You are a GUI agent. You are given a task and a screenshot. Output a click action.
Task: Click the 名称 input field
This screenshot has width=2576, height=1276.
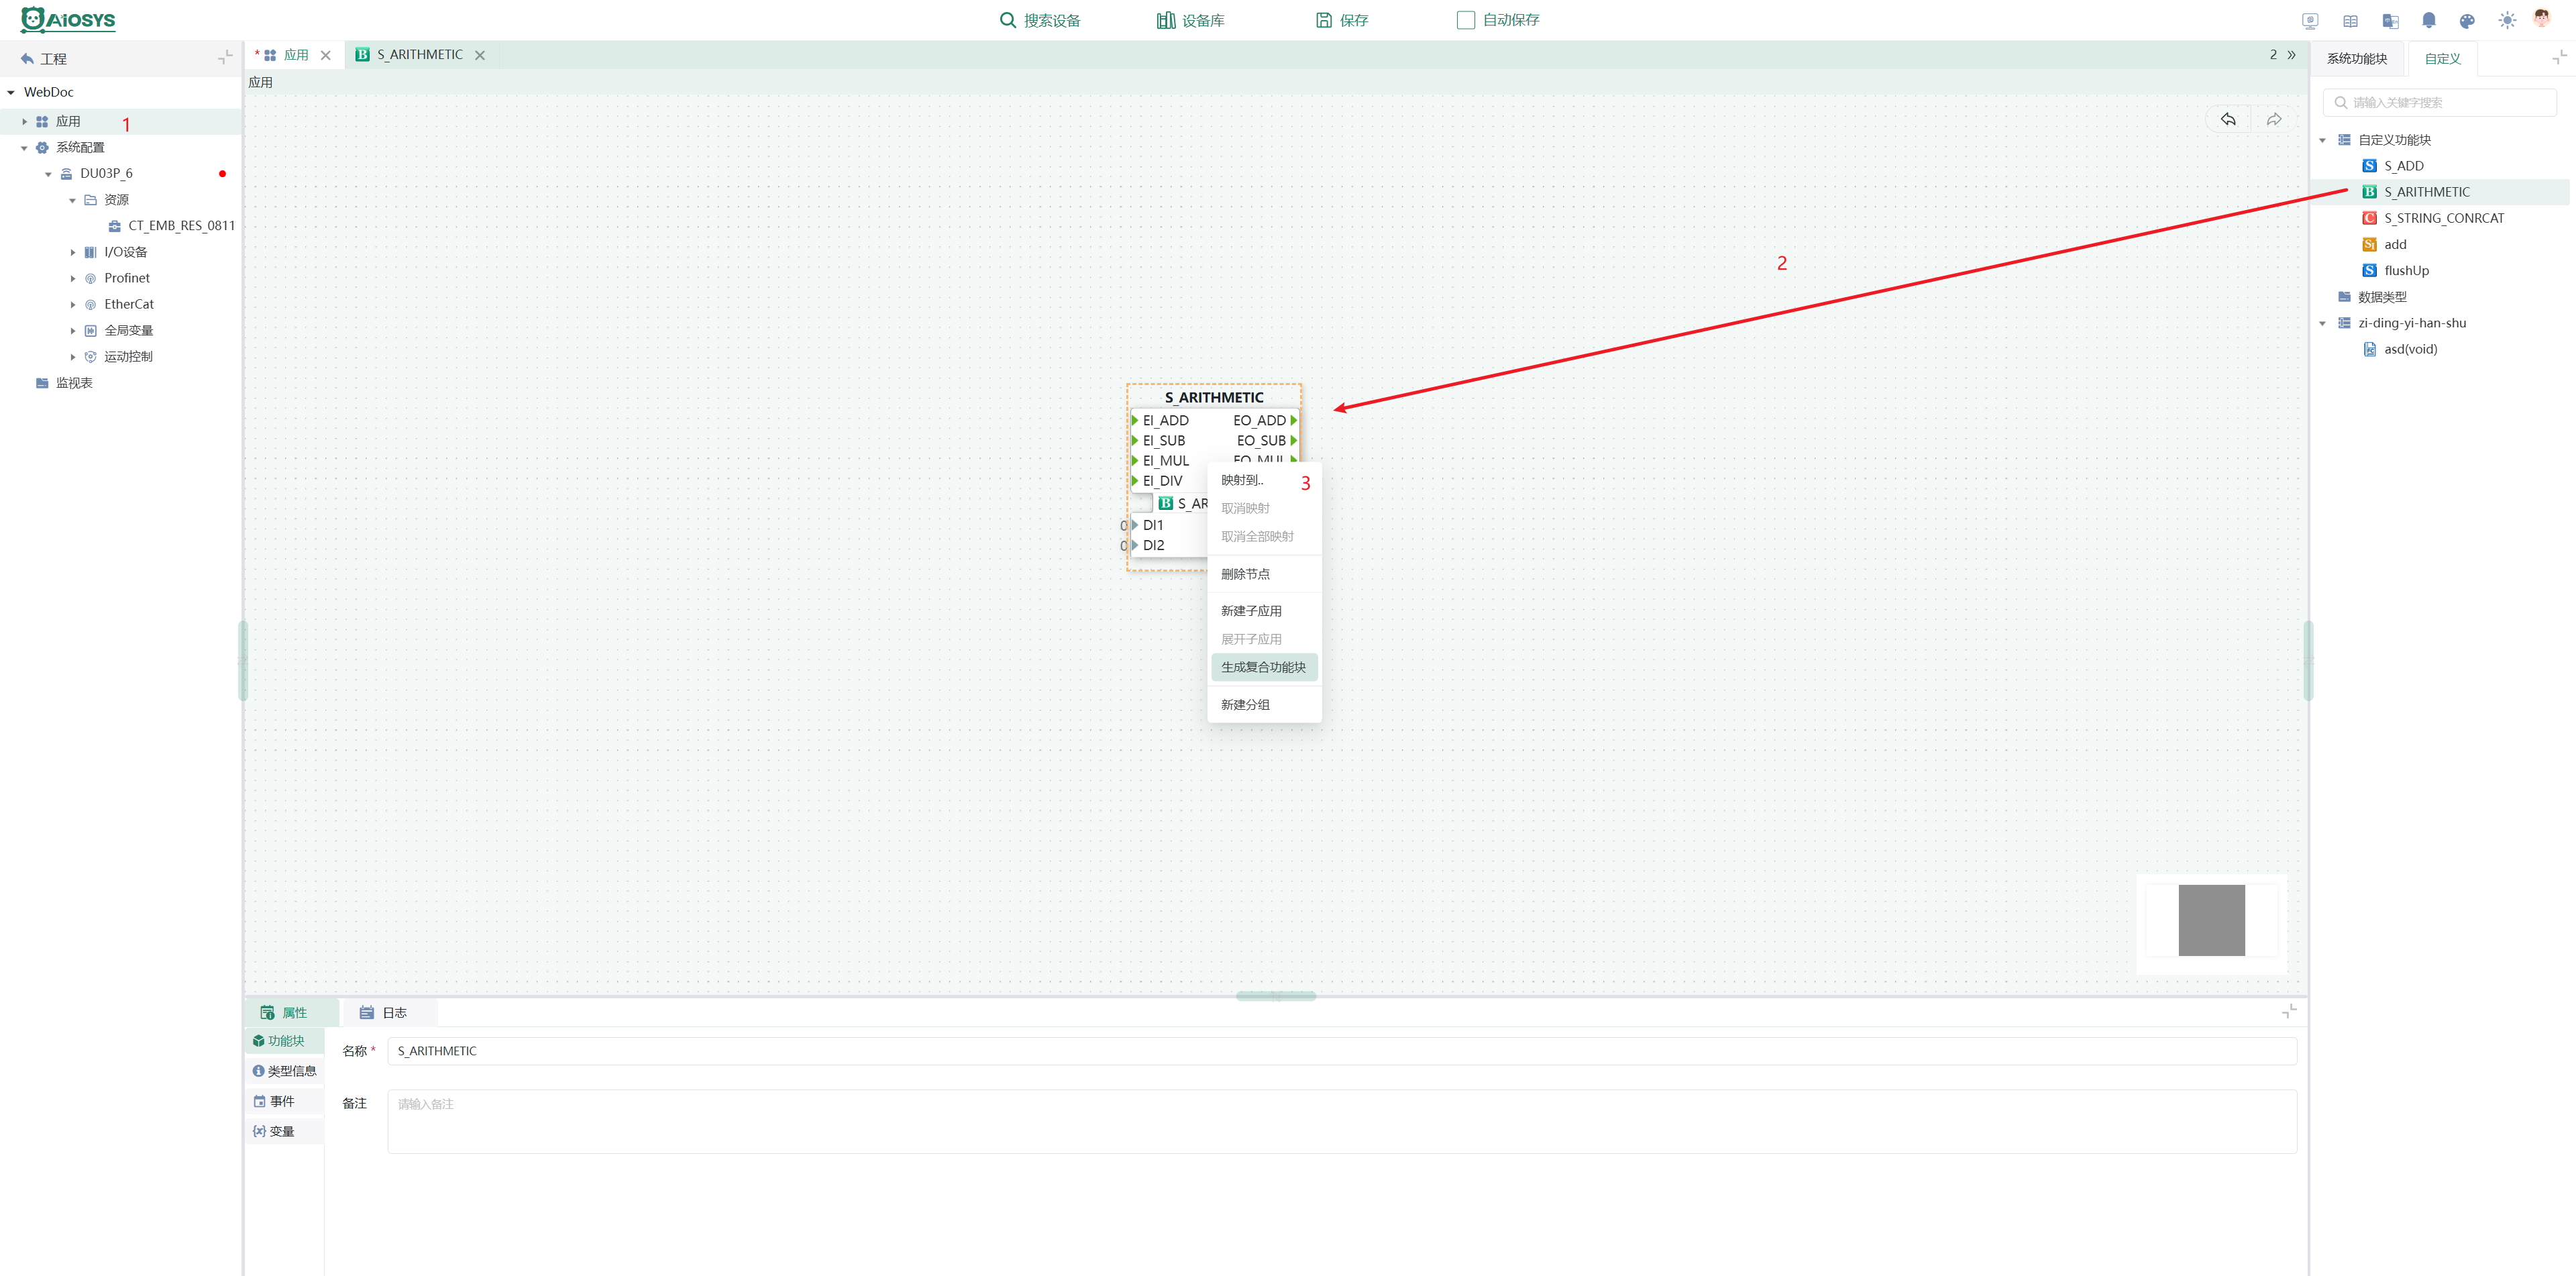click(x=1342, y=1051)
